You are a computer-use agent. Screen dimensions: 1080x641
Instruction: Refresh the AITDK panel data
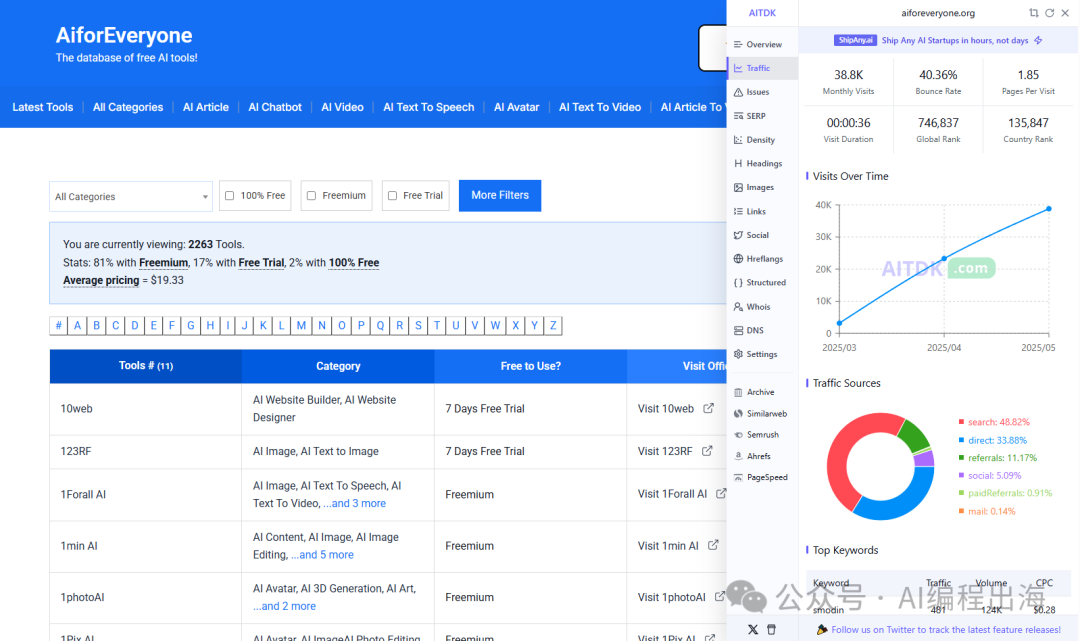click(1049, 13)
